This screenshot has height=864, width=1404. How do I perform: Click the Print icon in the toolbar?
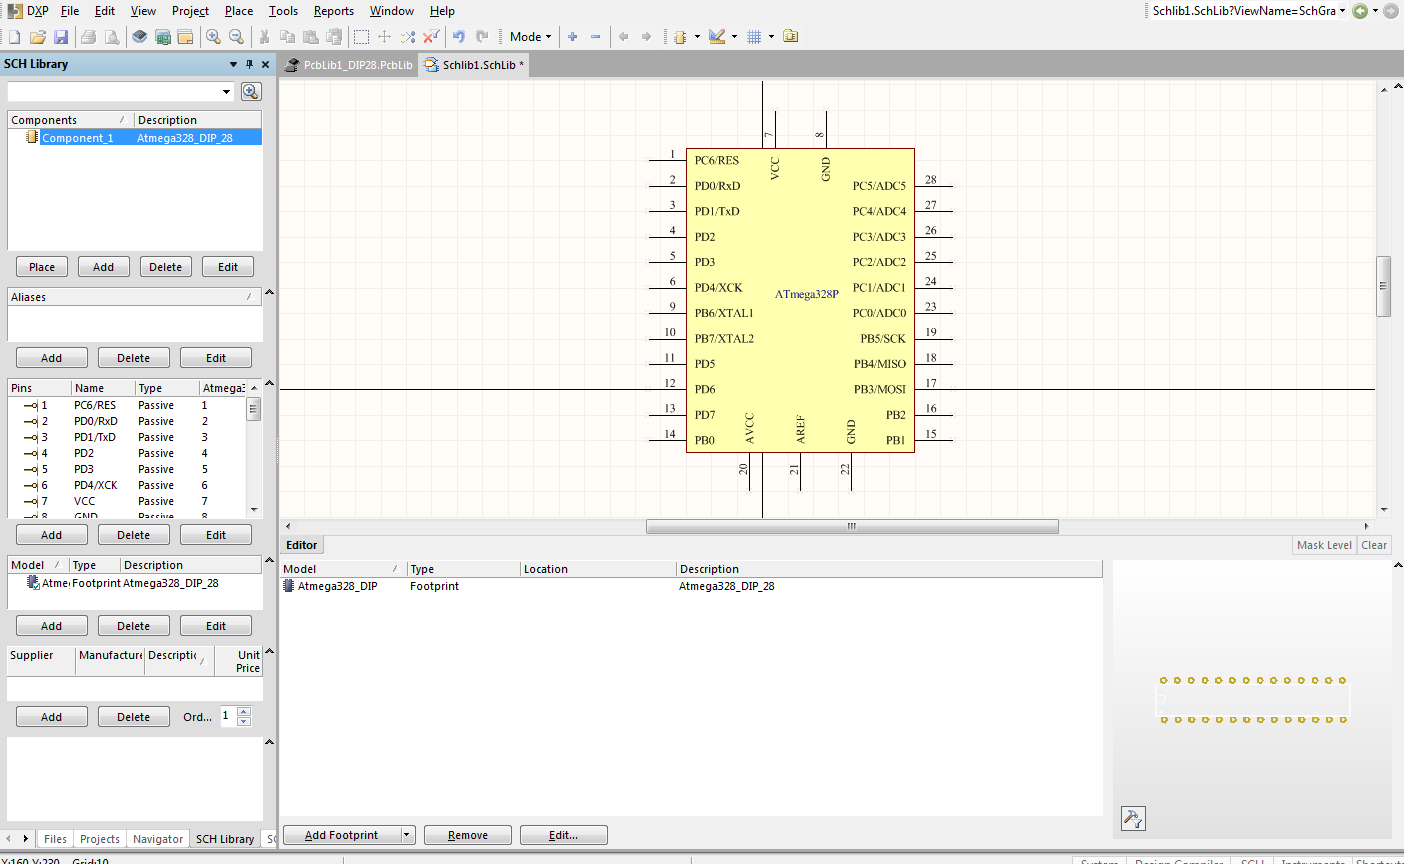click(88, 37)
